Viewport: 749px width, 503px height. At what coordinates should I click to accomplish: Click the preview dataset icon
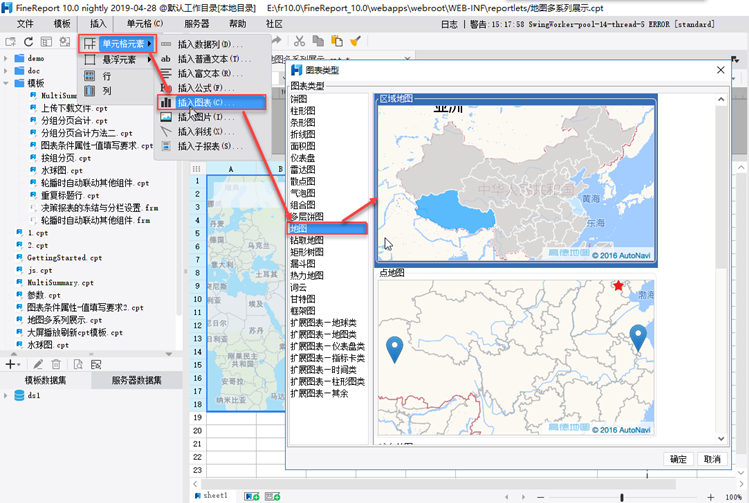click(x=78, y=364)
